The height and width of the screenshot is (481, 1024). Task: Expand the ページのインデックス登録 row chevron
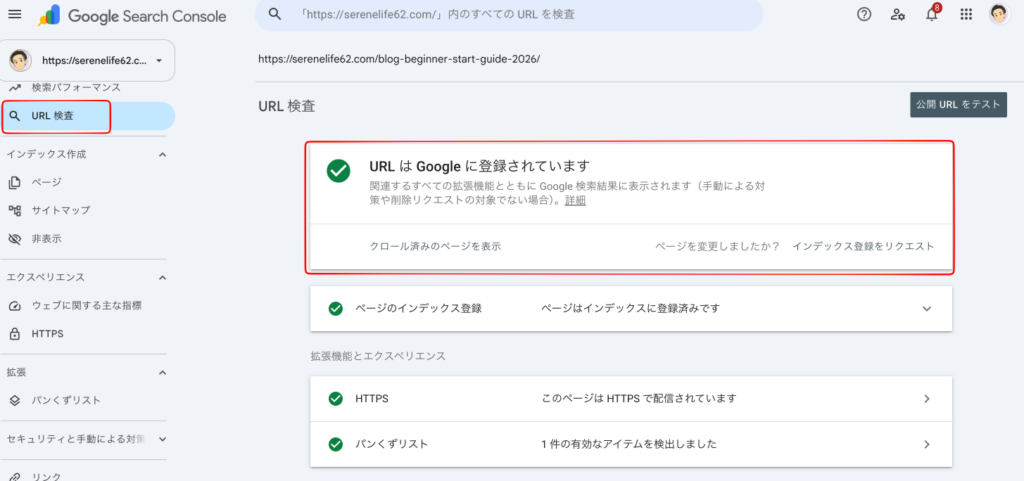927,309
